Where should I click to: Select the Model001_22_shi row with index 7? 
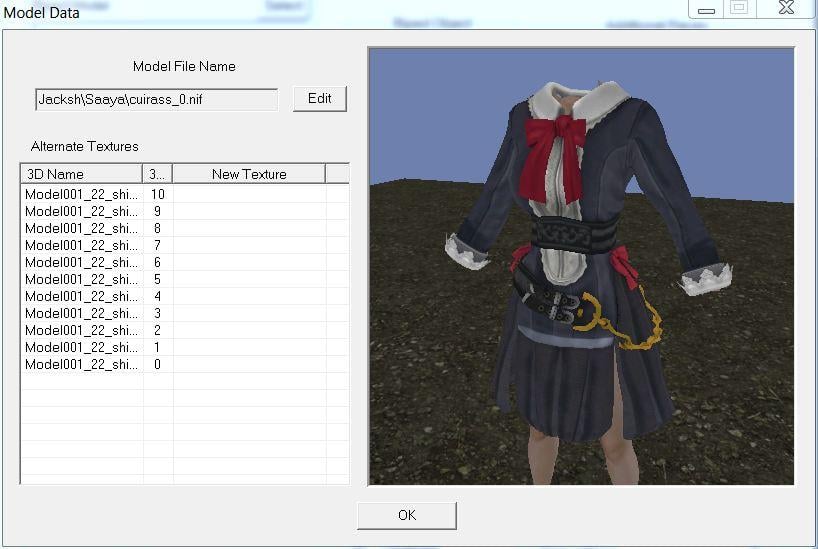tap(185, 245)
